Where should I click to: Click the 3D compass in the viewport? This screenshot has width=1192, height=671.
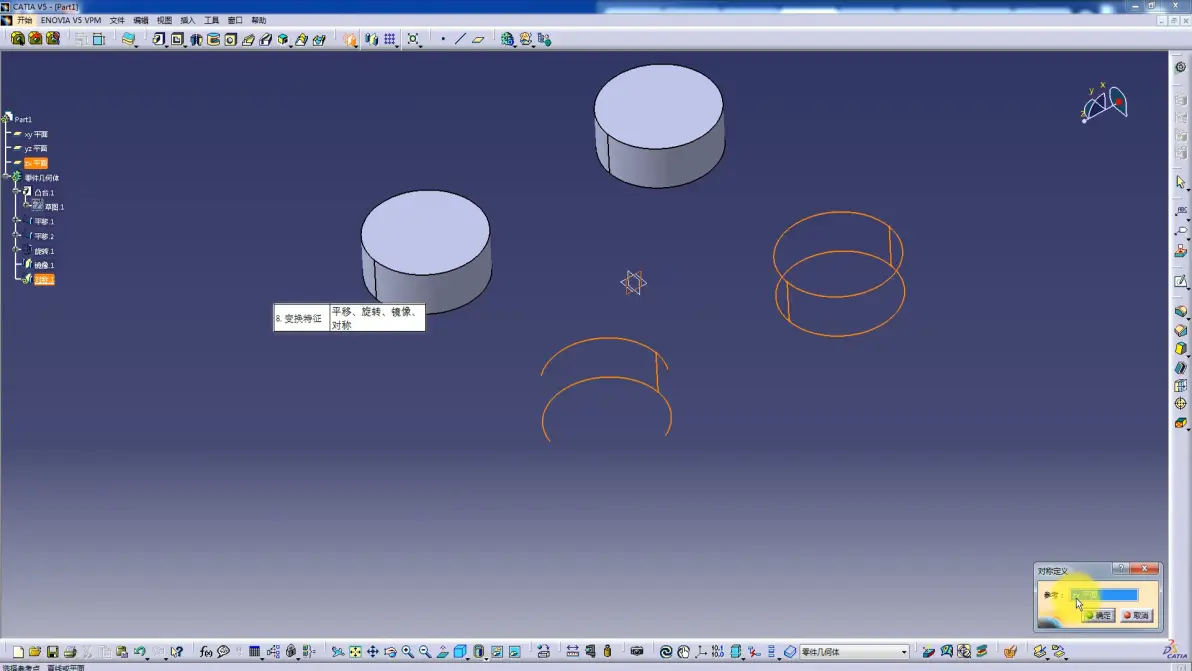pyautogui.click(x=1105, y=103)
